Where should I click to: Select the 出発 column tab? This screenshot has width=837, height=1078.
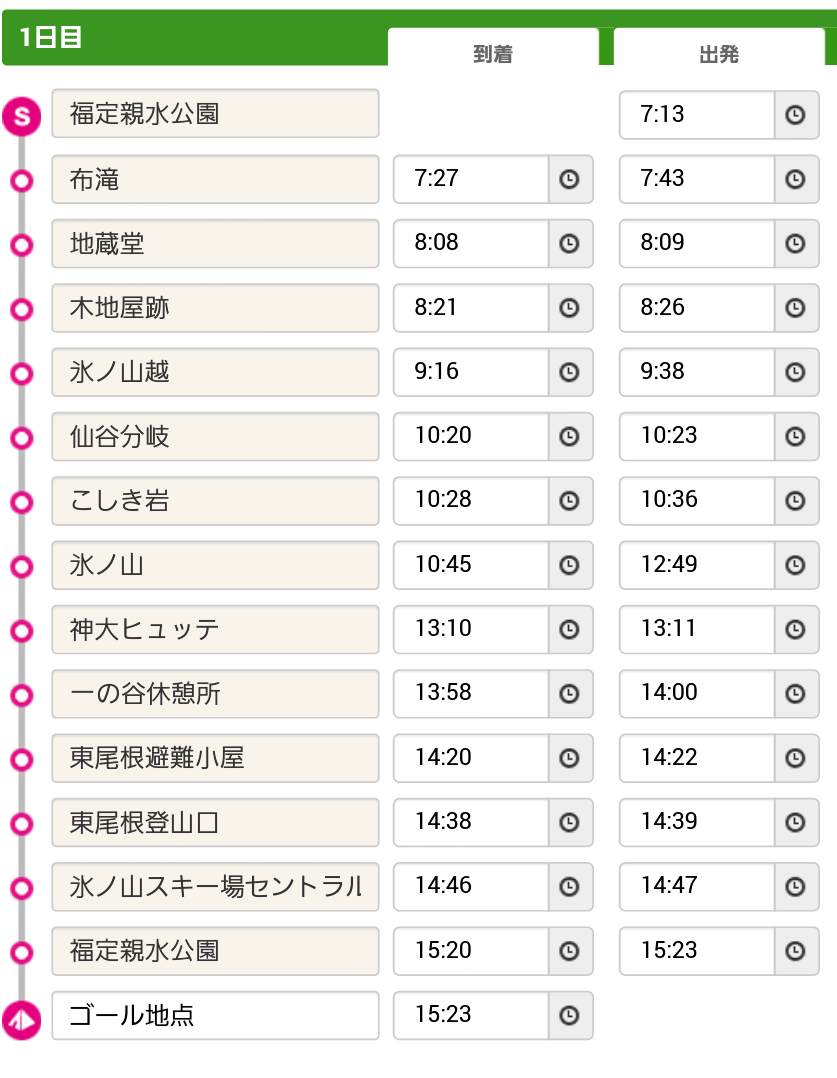coord(719,48)
